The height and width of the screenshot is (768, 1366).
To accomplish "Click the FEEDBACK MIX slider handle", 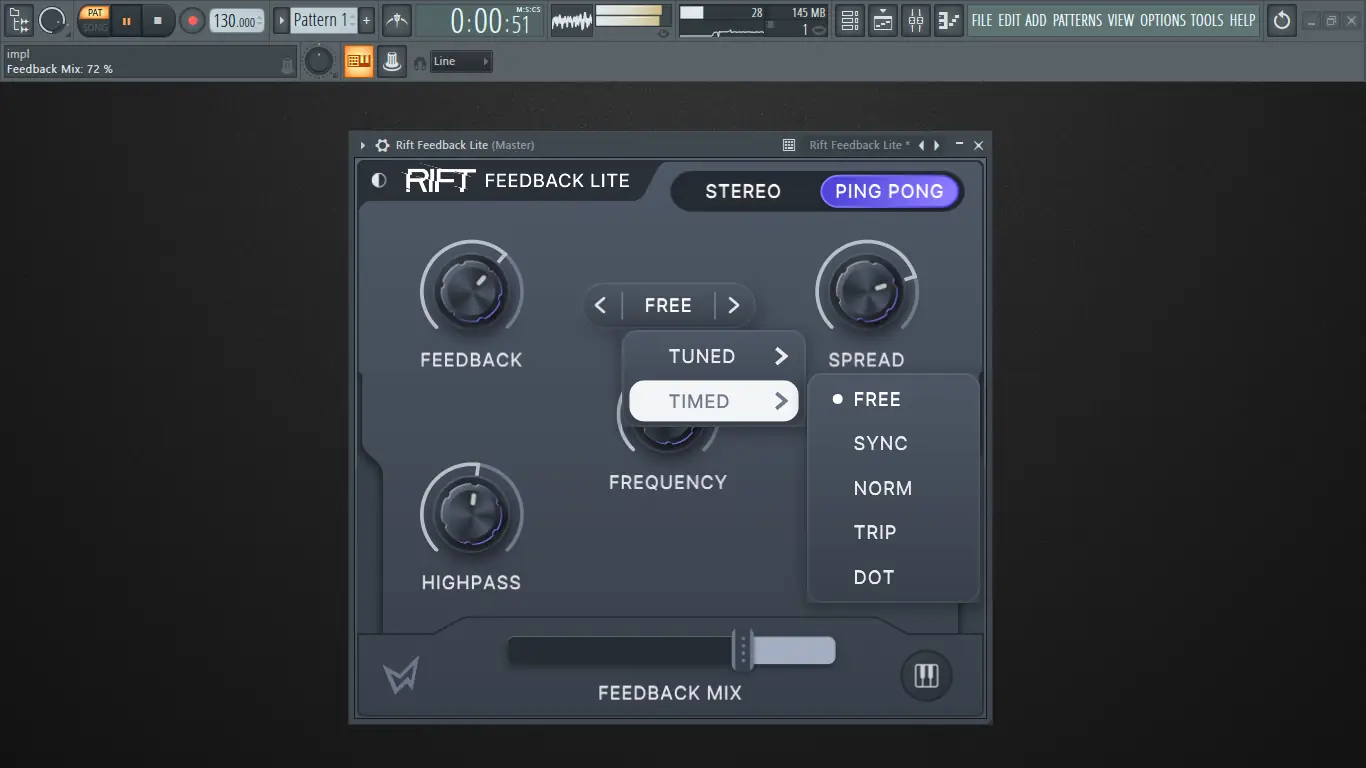I will click(x=742, y=650).
